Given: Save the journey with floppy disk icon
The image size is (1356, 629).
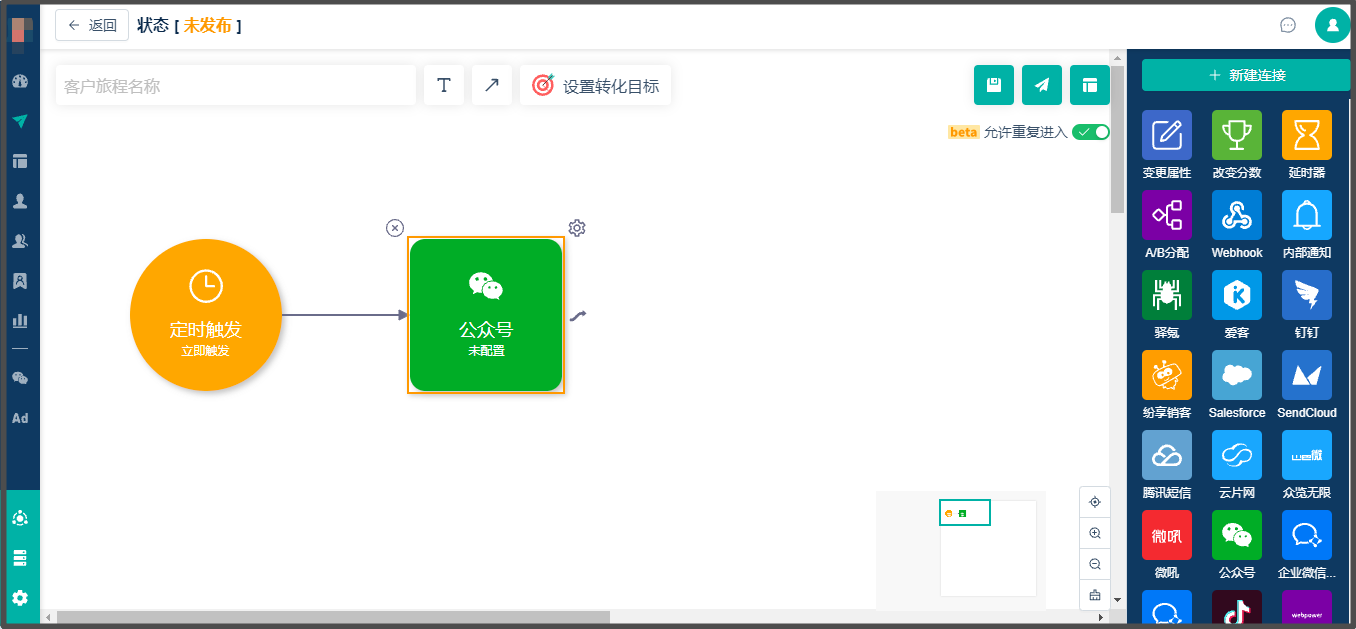Looking at the screenshot, I should (x=994, y=85).
